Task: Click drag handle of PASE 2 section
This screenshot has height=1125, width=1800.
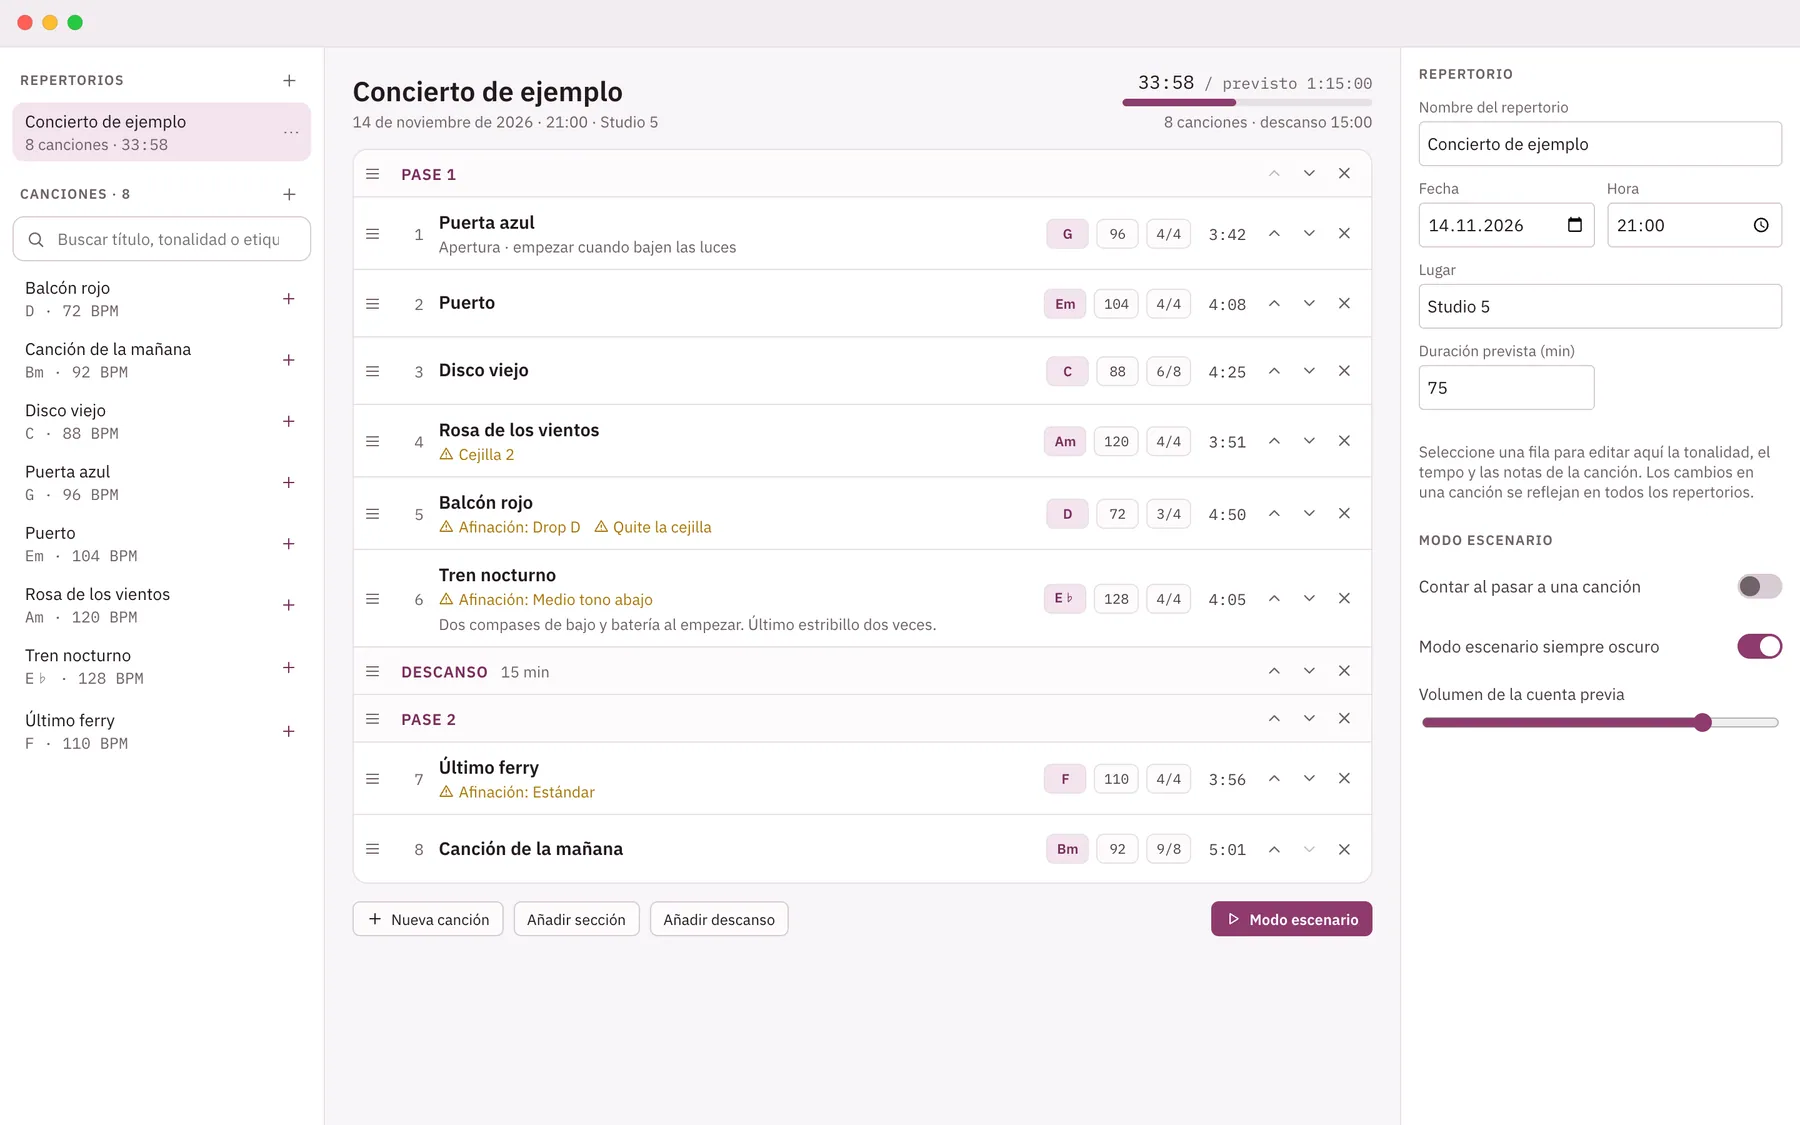Action: [373, 719]
